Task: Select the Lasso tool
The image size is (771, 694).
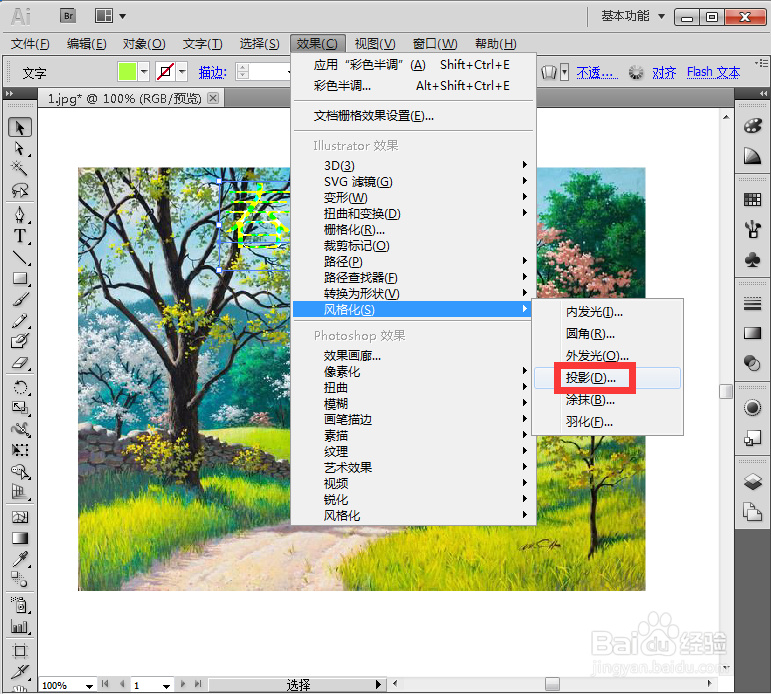Action: [x=20, y=190]
